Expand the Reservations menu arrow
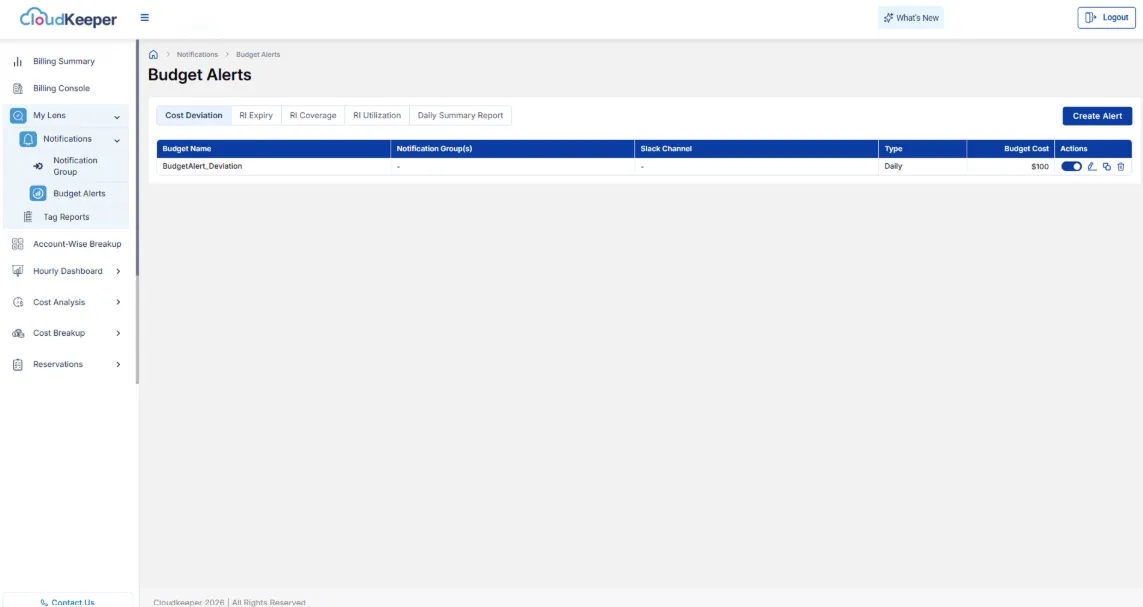Image resolution: width=1143 pixels, height=607 pixels. pyautogui.click(x=118, y=364)
